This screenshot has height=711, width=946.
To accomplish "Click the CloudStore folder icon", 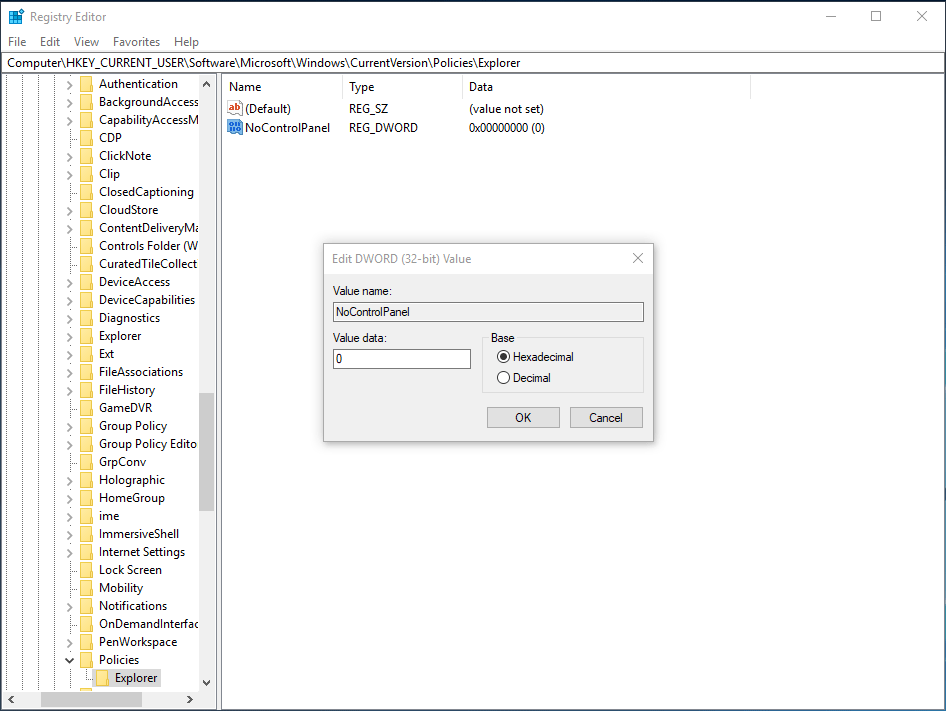I will point(87,210).
